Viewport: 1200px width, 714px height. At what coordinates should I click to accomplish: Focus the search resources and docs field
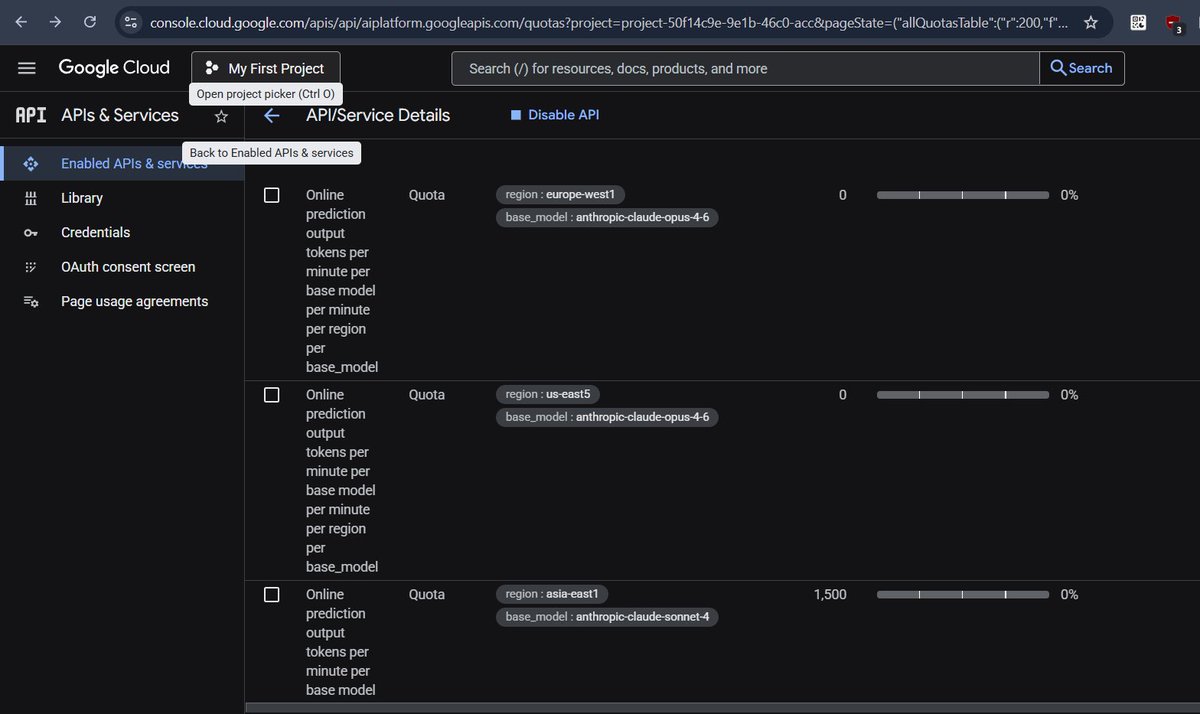(x=746, y=68)
